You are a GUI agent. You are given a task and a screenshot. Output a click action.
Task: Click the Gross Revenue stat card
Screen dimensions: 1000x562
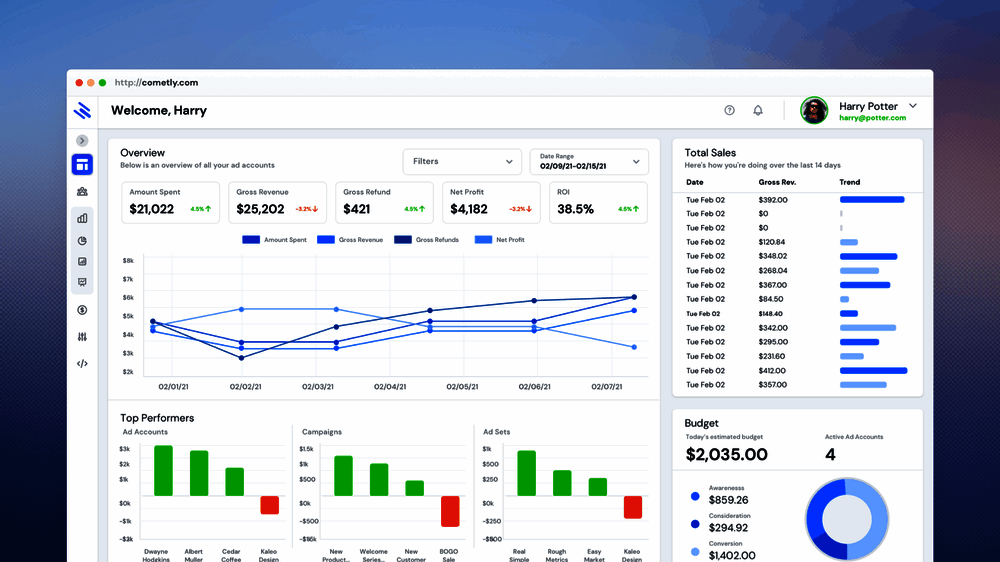click(x=277, y=203)
